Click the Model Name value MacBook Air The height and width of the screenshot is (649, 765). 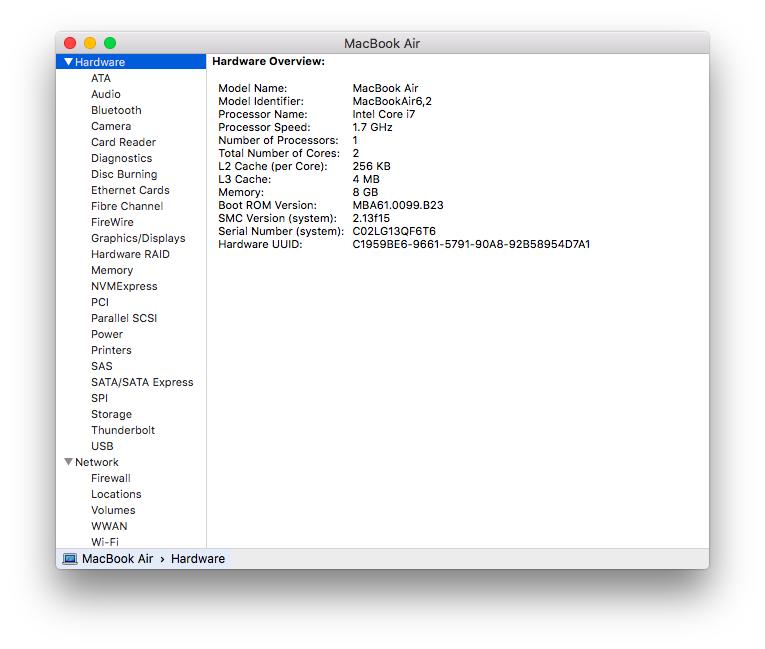pos(385,88)
